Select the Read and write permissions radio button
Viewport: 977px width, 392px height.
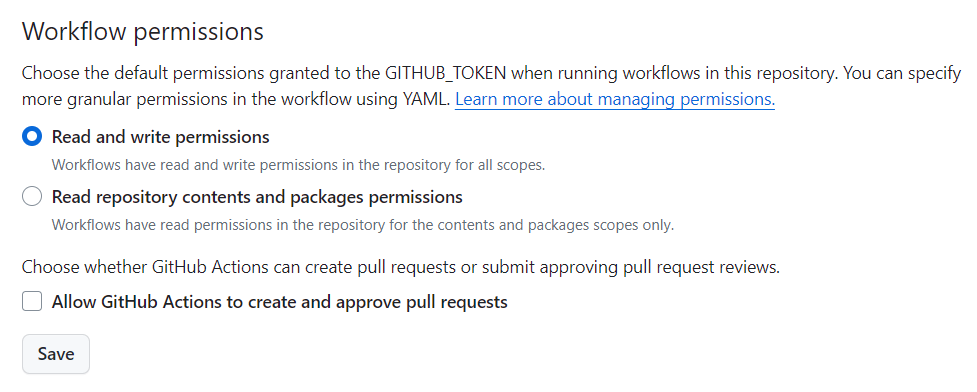click(32, 136)
